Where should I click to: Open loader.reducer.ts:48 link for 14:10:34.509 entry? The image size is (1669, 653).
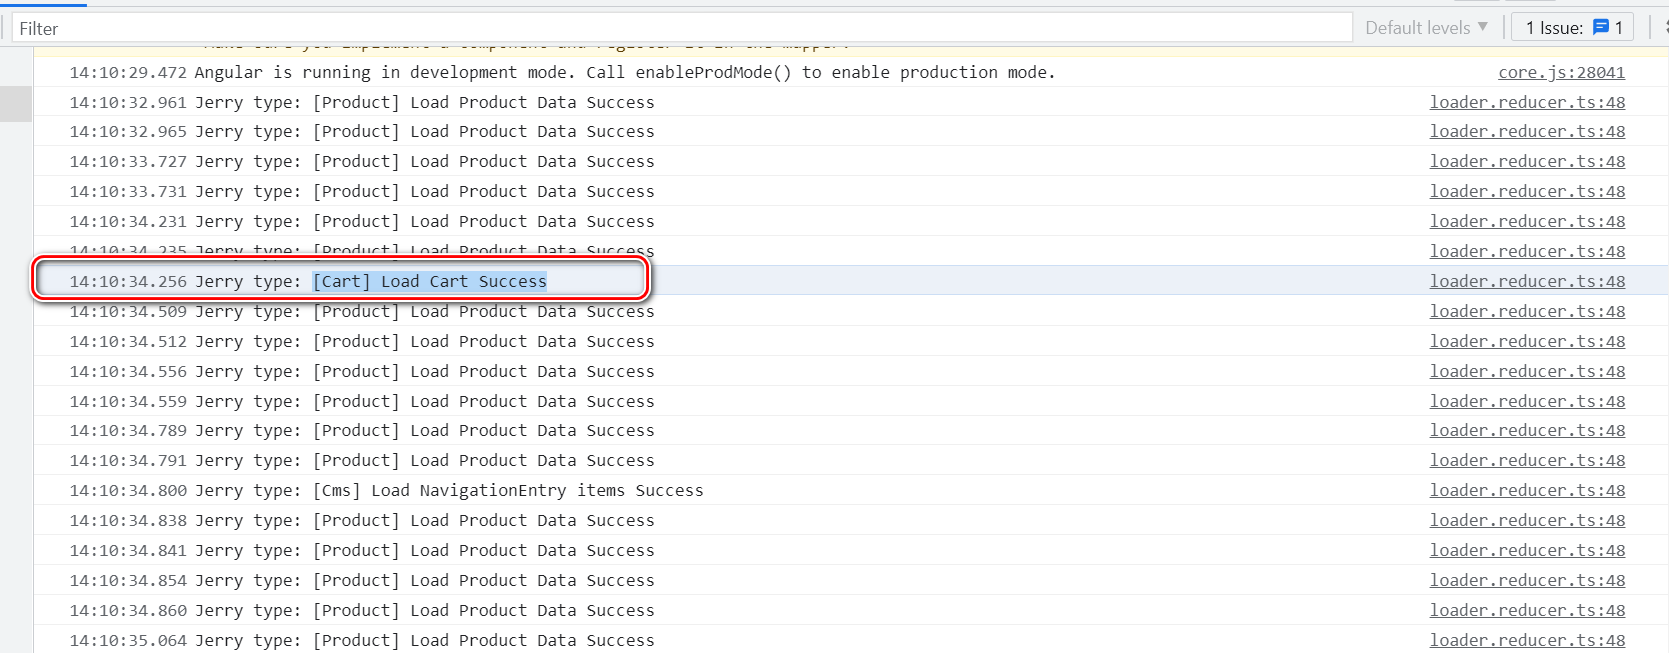[x=1527, y=311]
